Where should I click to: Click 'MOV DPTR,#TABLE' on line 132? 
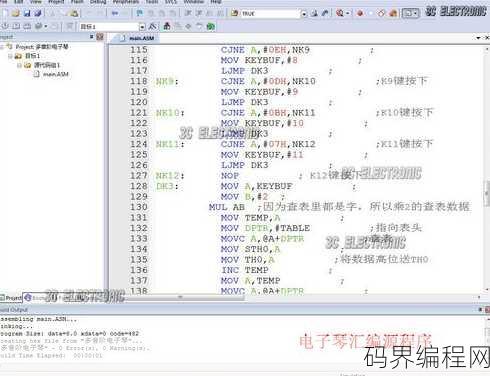(x=265, y=228)
